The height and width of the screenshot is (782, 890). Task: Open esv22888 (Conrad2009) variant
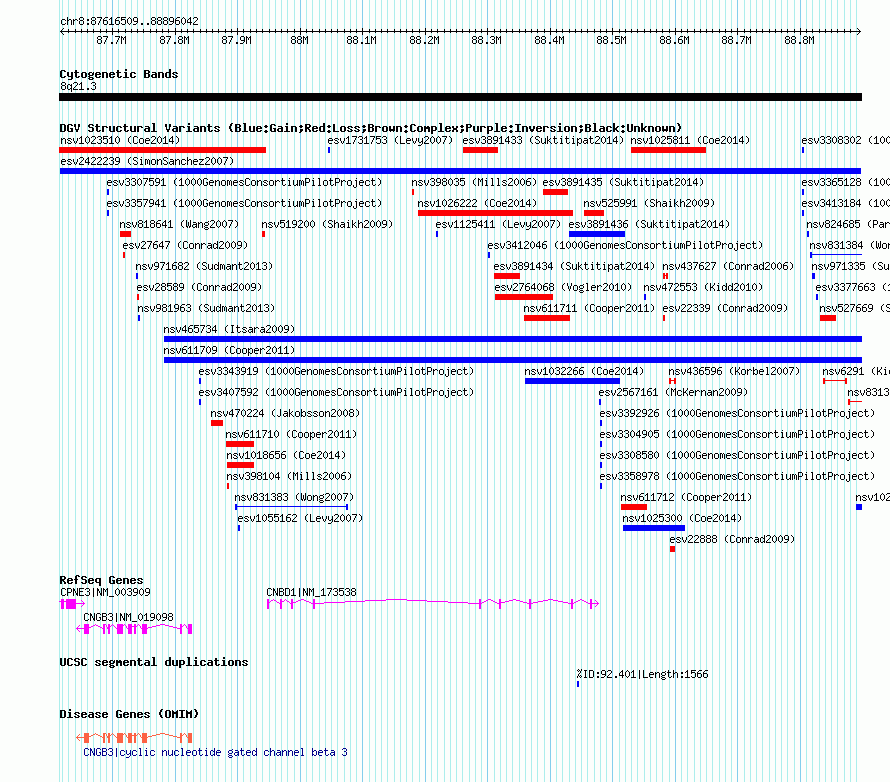point(732,539)
